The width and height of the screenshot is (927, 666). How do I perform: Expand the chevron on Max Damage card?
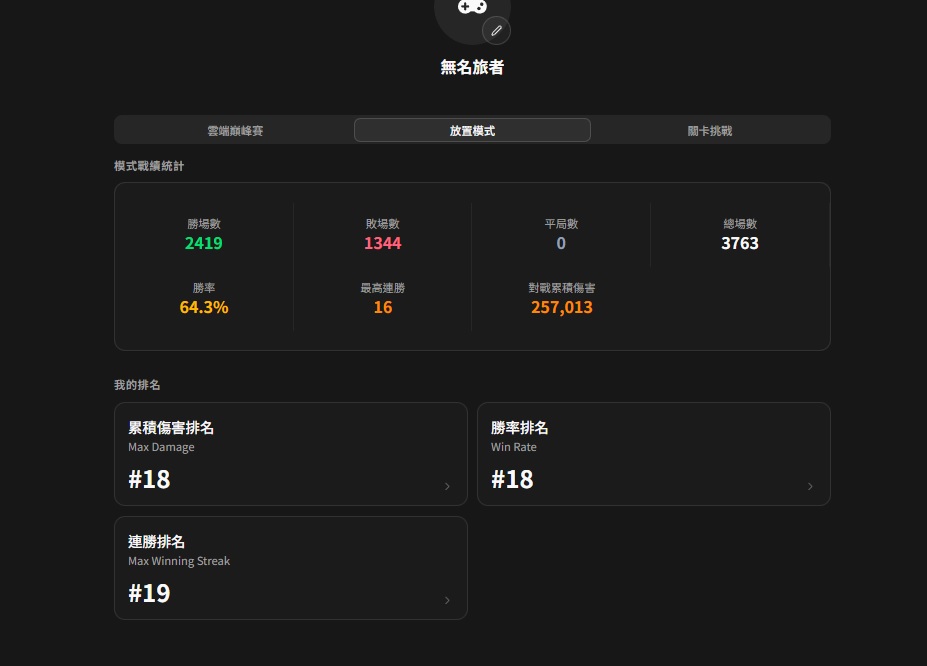click(447, 486)
